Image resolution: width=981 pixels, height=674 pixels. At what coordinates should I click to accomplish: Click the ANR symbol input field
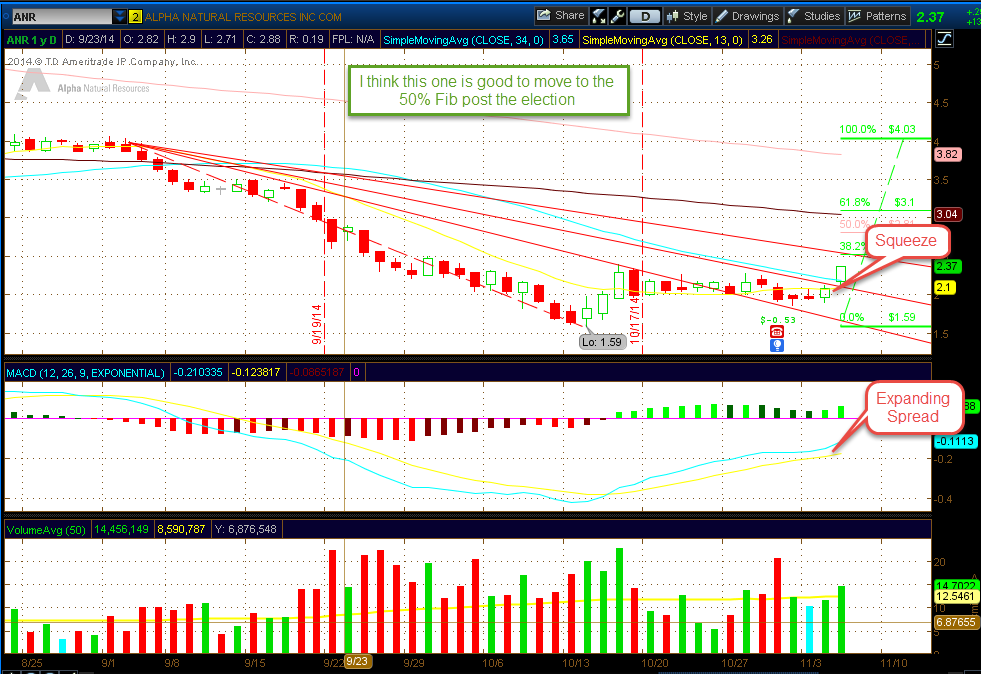(63, 17)
